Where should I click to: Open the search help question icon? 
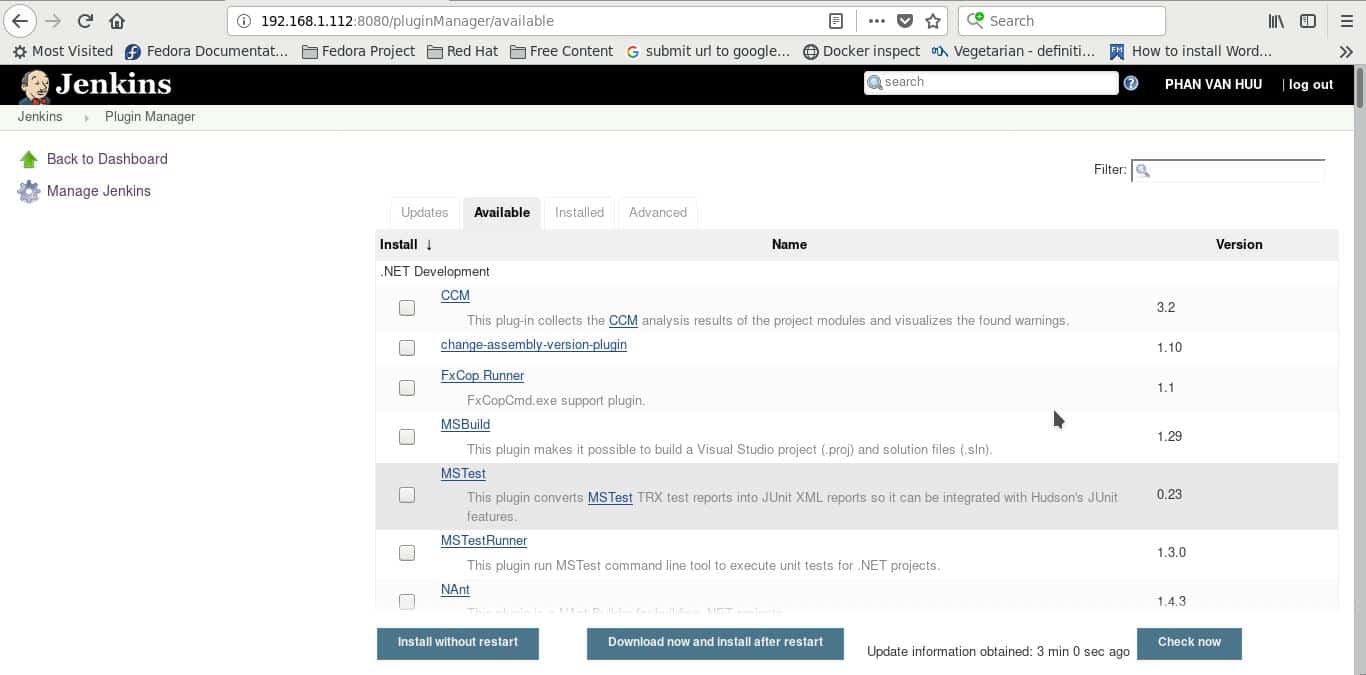pyautogui.click(x=1131, y=84)
